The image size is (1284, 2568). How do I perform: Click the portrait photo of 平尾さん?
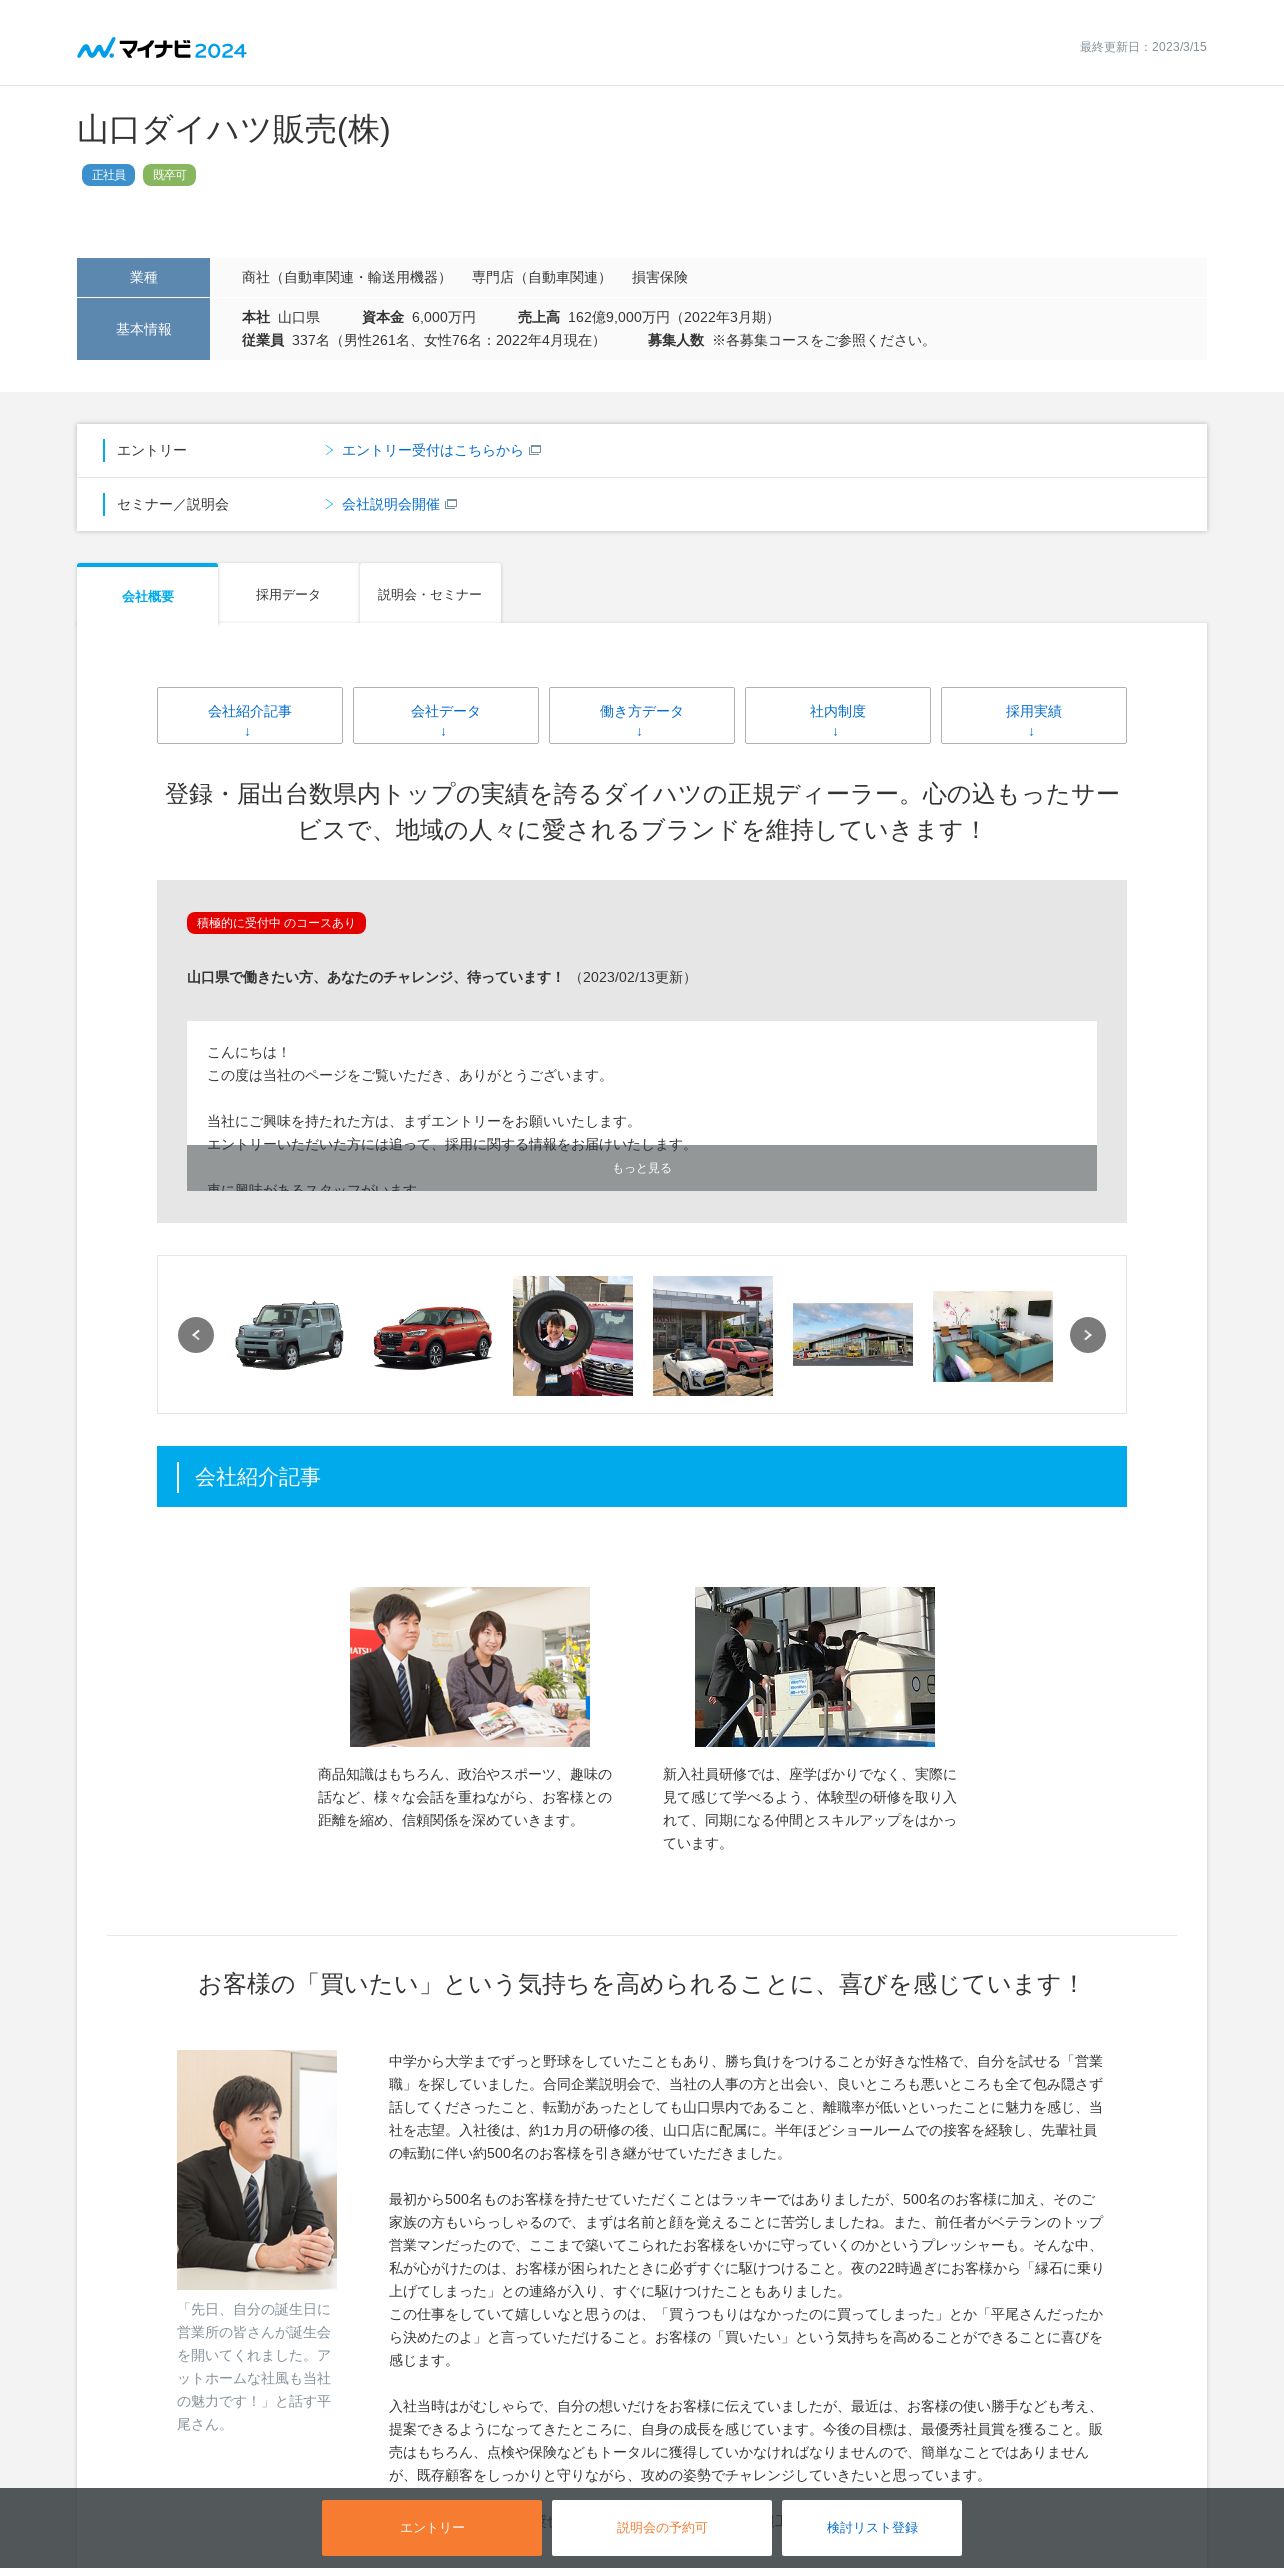(257, 2170)
